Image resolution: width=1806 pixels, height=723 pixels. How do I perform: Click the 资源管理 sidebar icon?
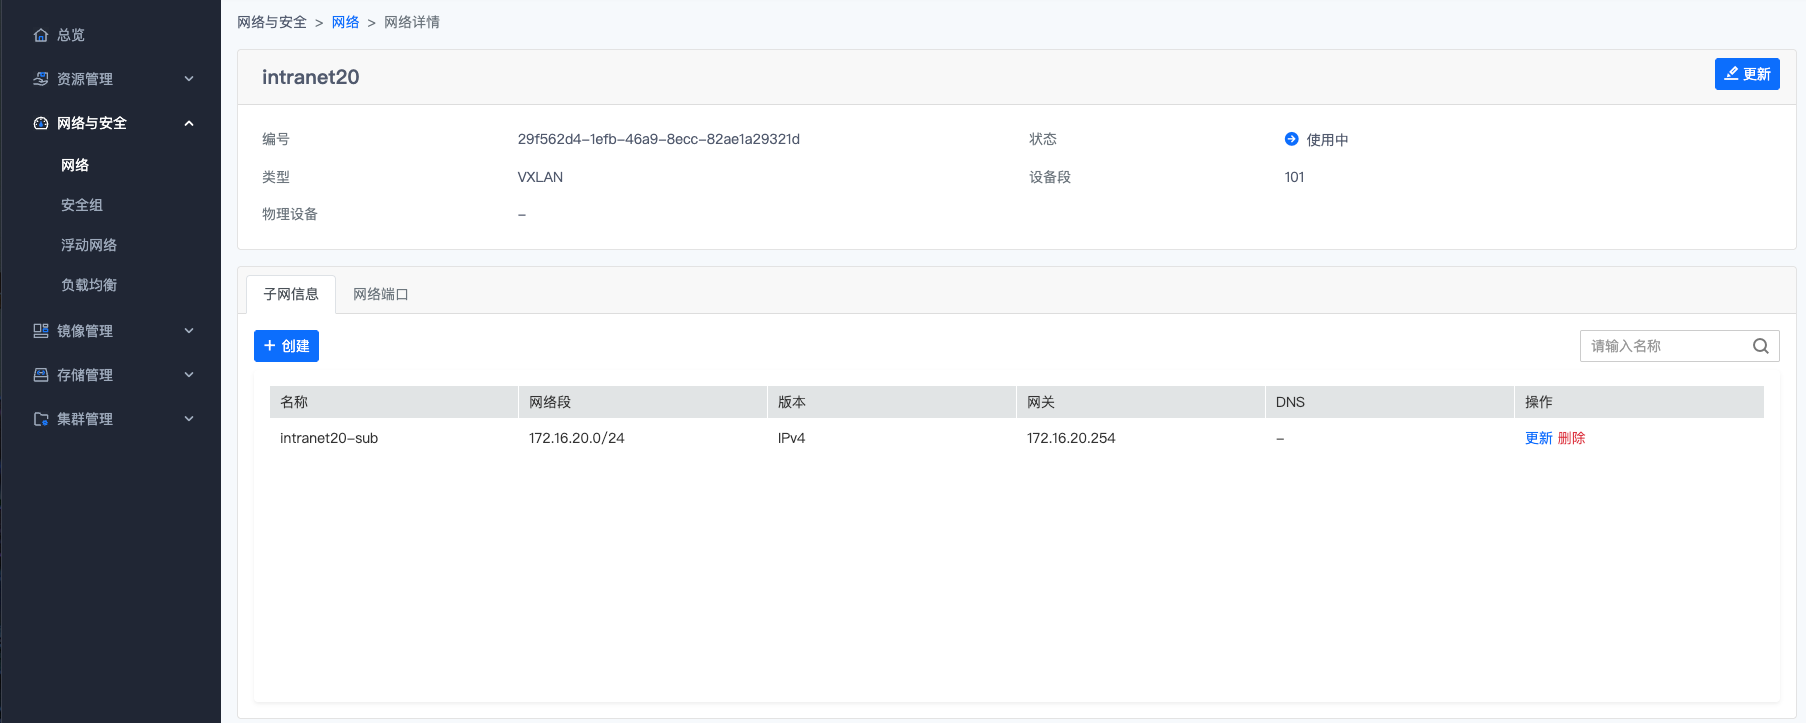coord(41,79)
